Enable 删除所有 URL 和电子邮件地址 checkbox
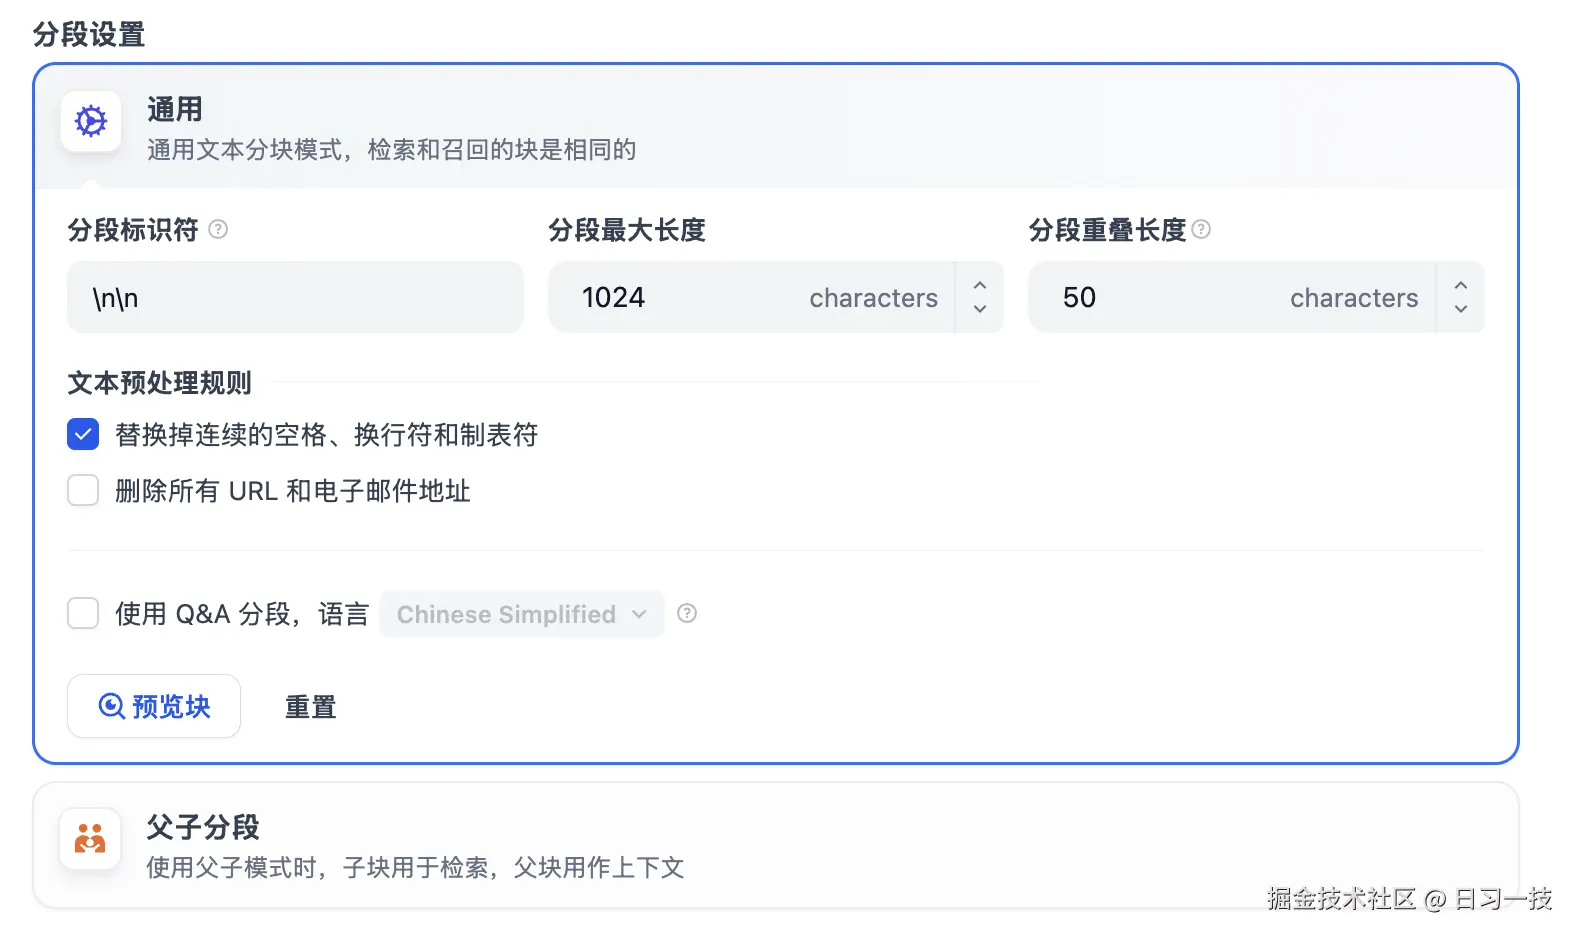This screenshot has width=1578, height=938. tap(83, 491)
